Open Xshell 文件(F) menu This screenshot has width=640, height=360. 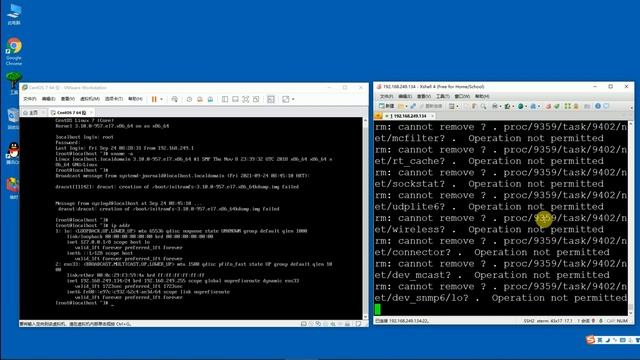coord(386,96)
